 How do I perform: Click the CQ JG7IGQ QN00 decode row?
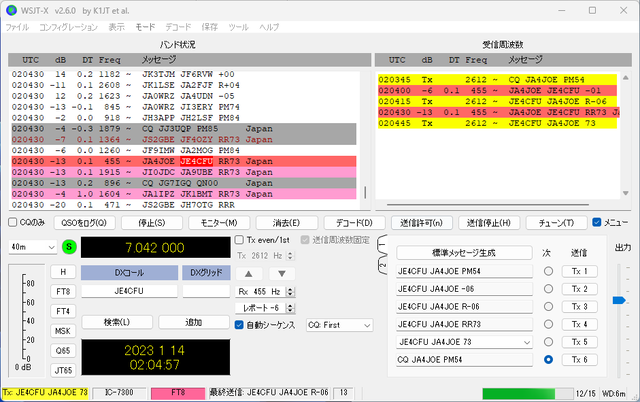tap(184, 183)
